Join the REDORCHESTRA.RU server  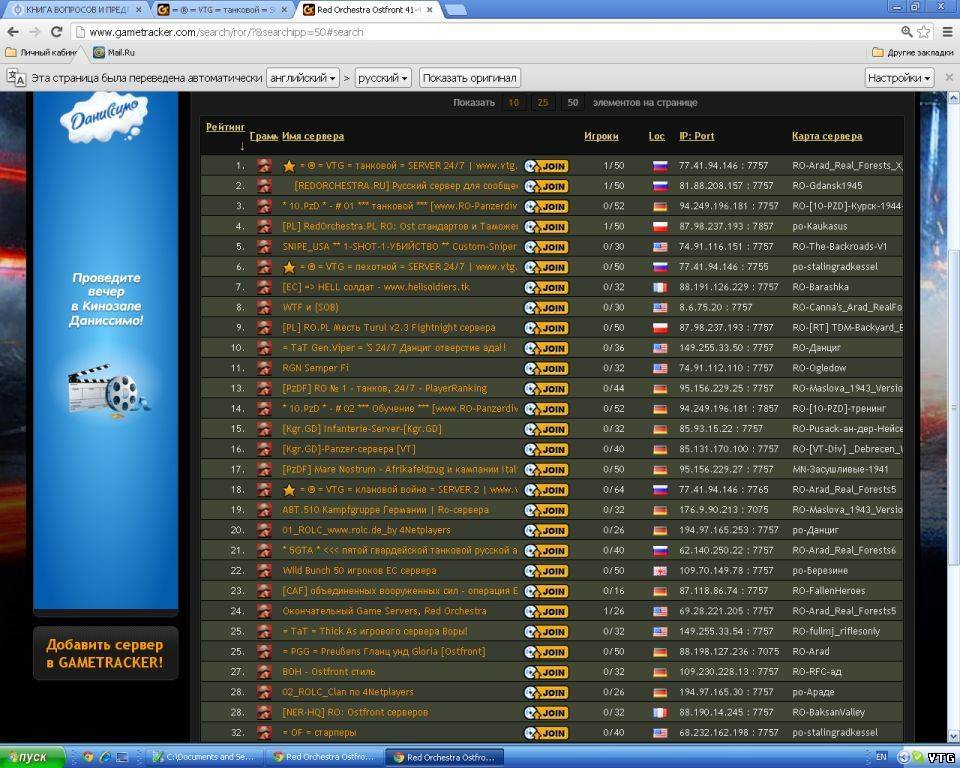(546, 186)
